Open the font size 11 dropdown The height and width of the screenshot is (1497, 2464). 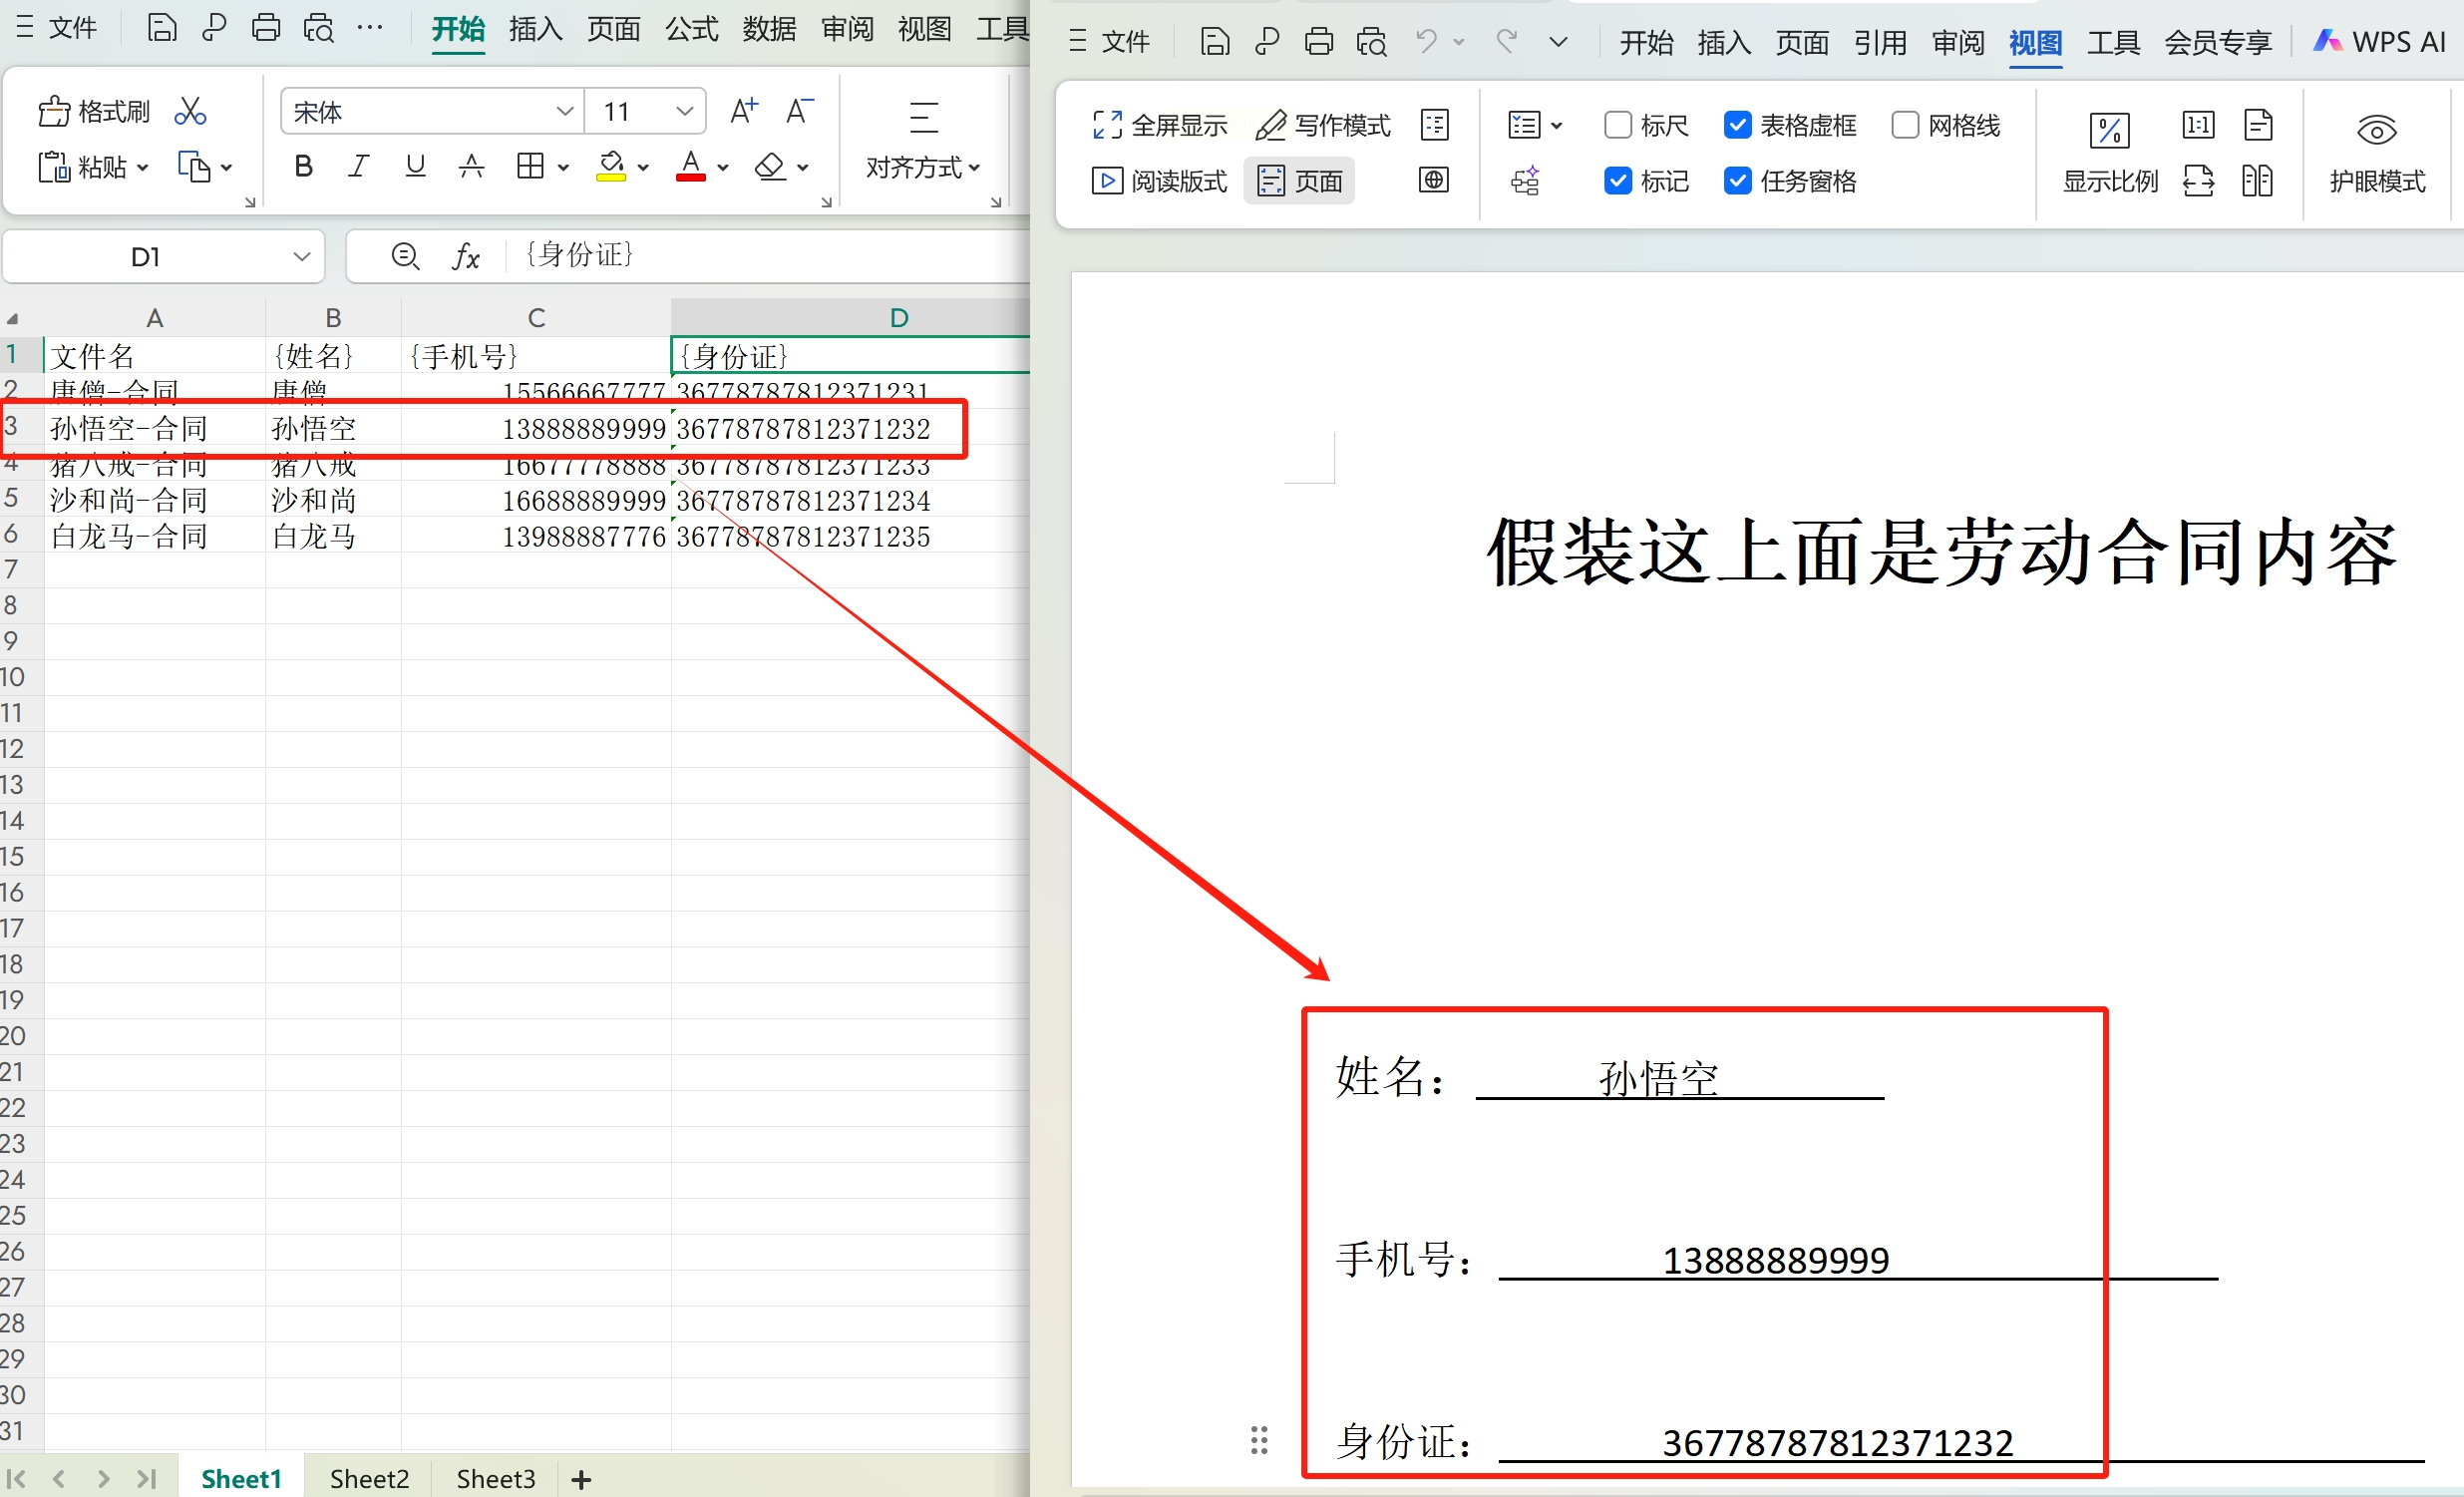[685, 111]
